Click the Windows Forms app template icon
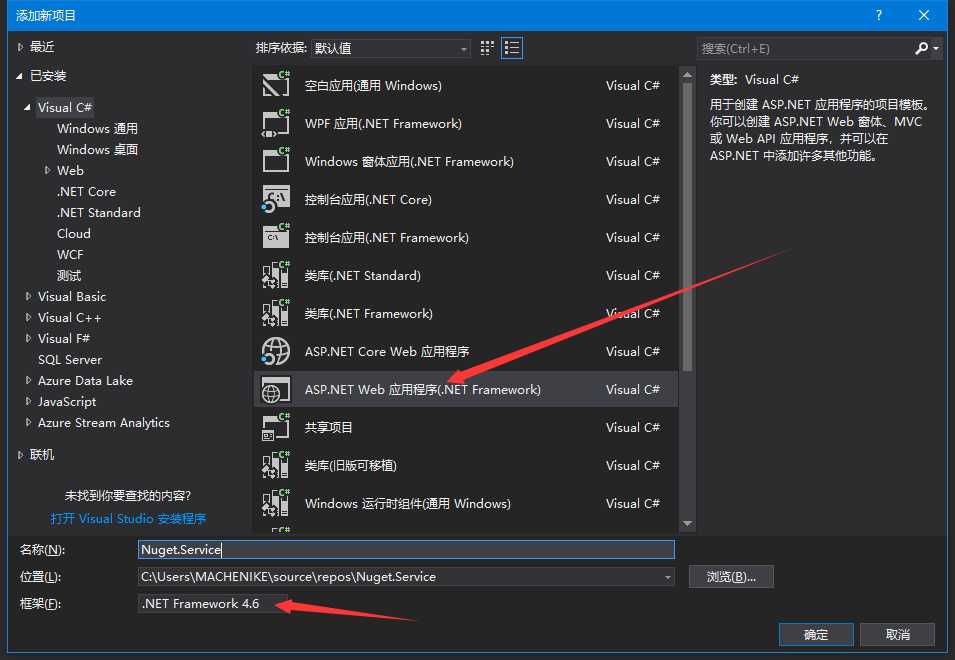 276,161
